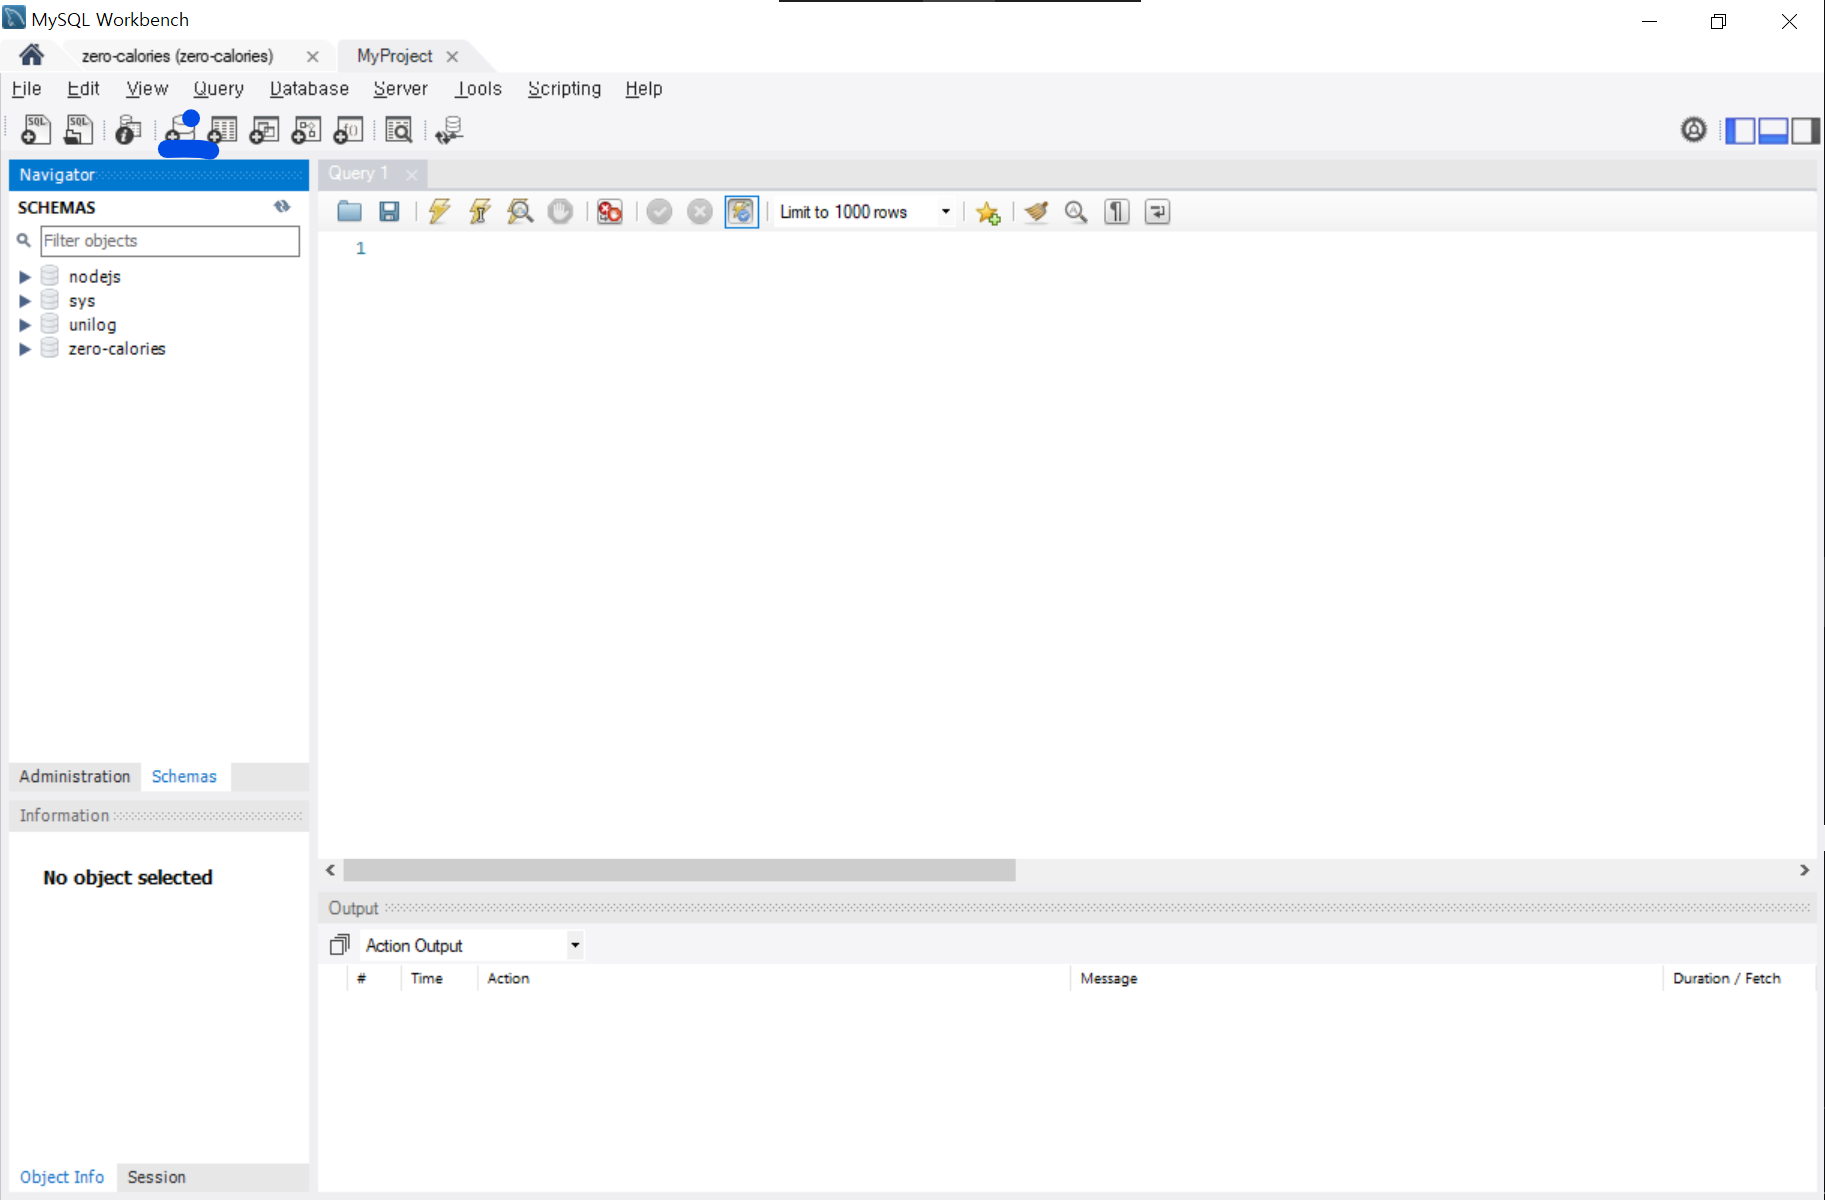Switch to the MyProject connection tab
Screen dimensions: 1825x1200
tap(394, 56)
